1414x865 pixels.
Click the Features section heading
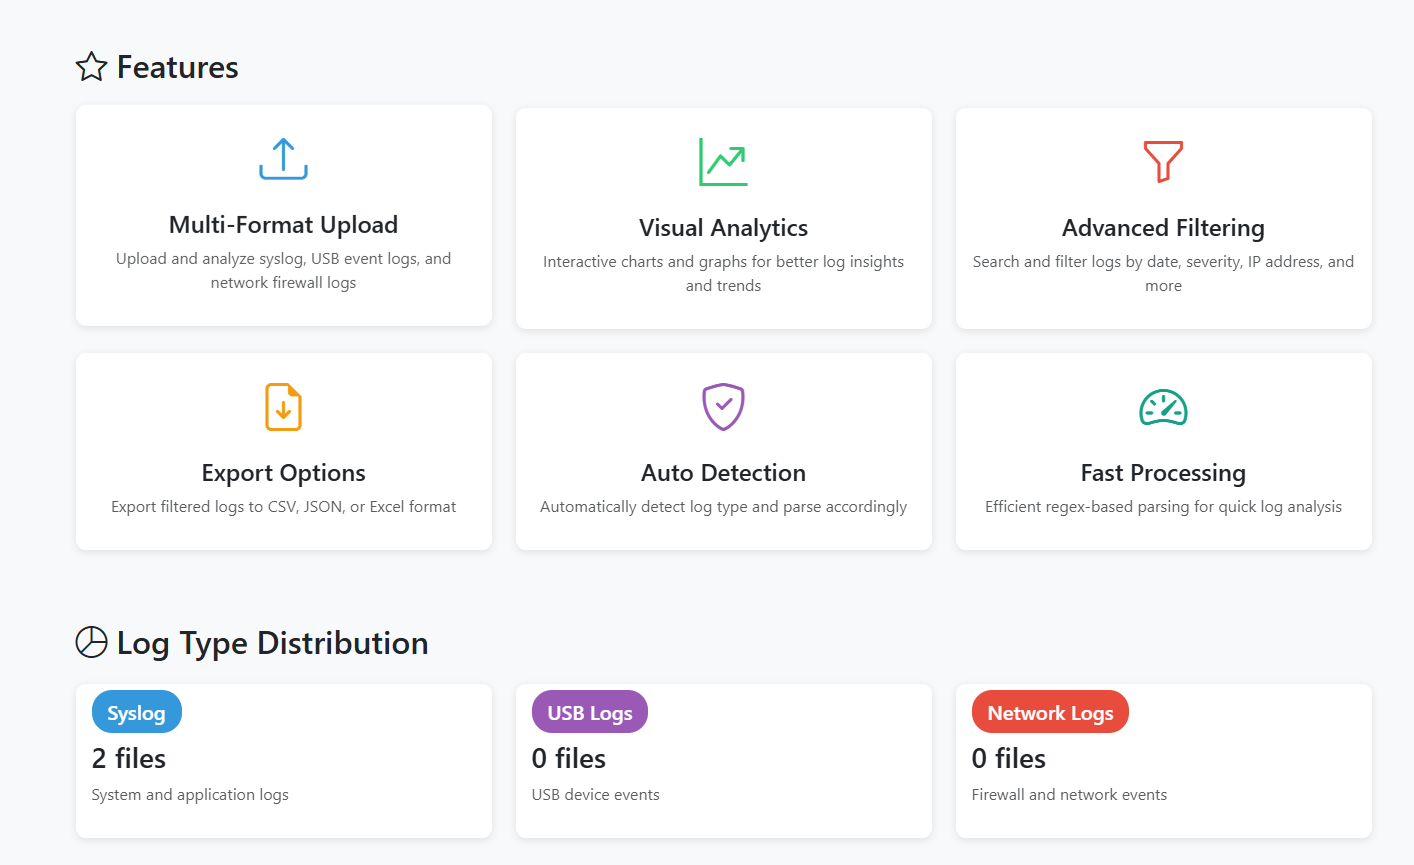177,67
